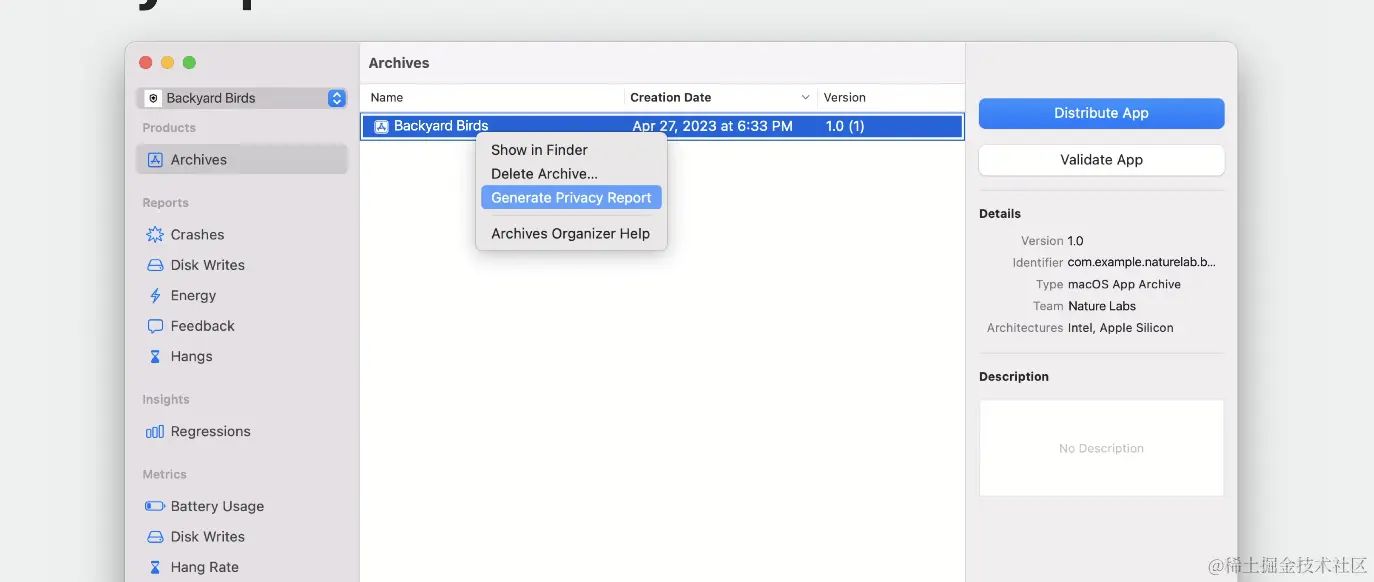Click the identifier com.example.naturelab value

click(1142, 263)
